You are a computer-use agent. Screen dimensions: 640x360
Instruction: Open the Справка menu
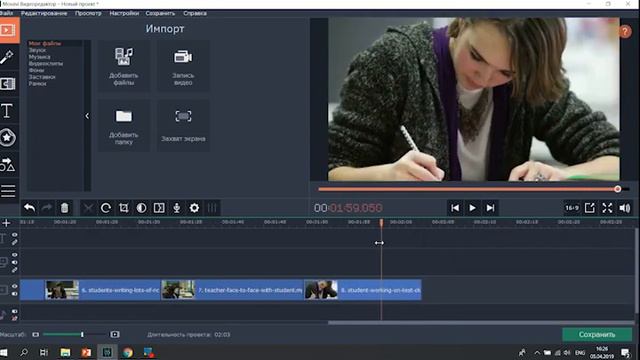pyautogui.click(x=195, y=13)
